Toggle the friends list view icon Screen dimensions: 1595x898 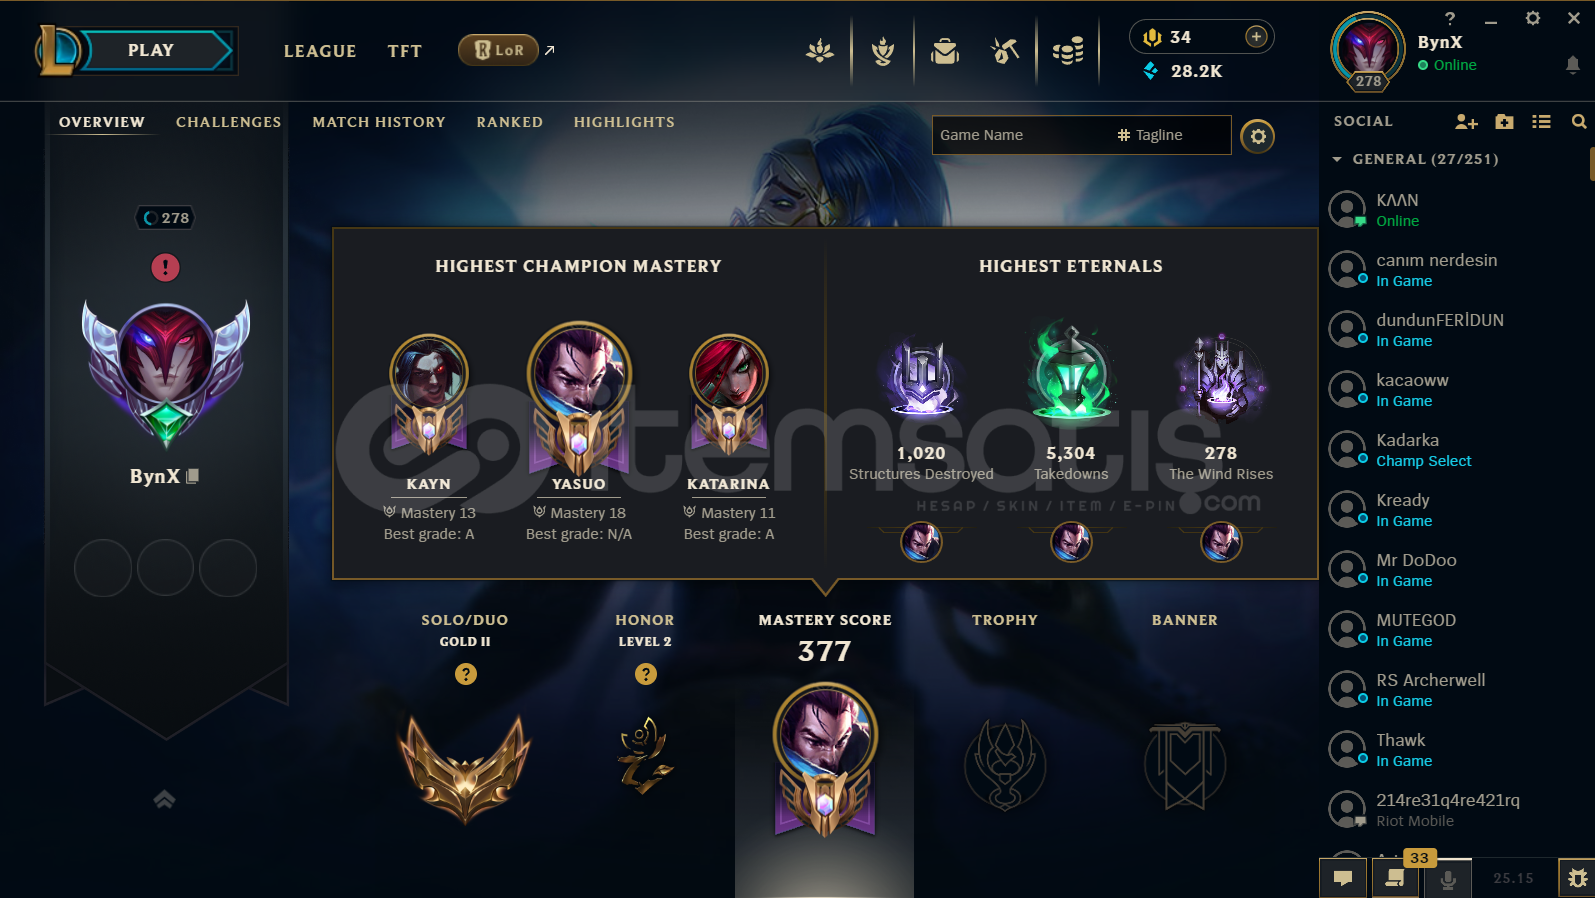1541,121
